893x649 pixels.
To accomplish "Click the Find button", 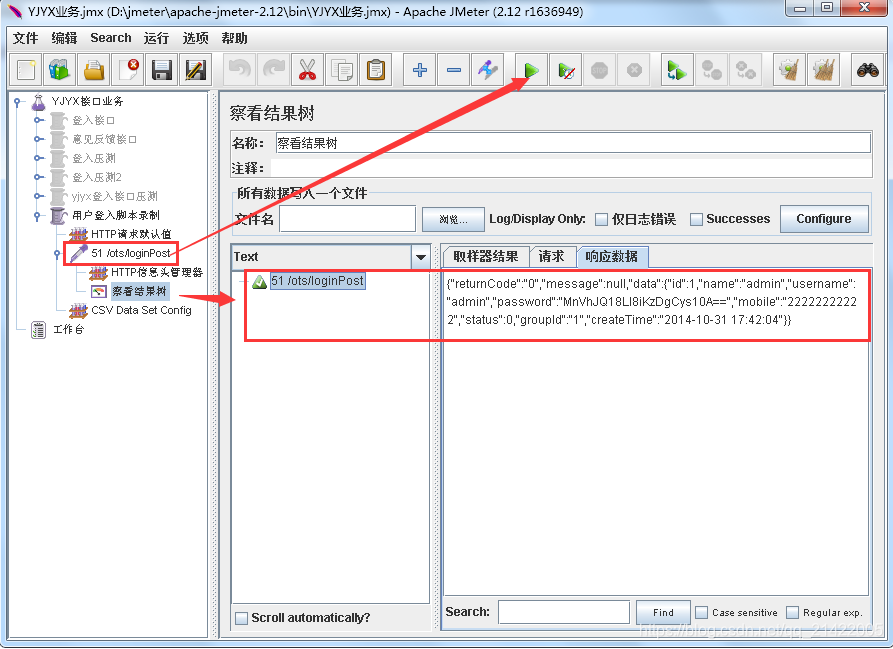I will [663, 613].
